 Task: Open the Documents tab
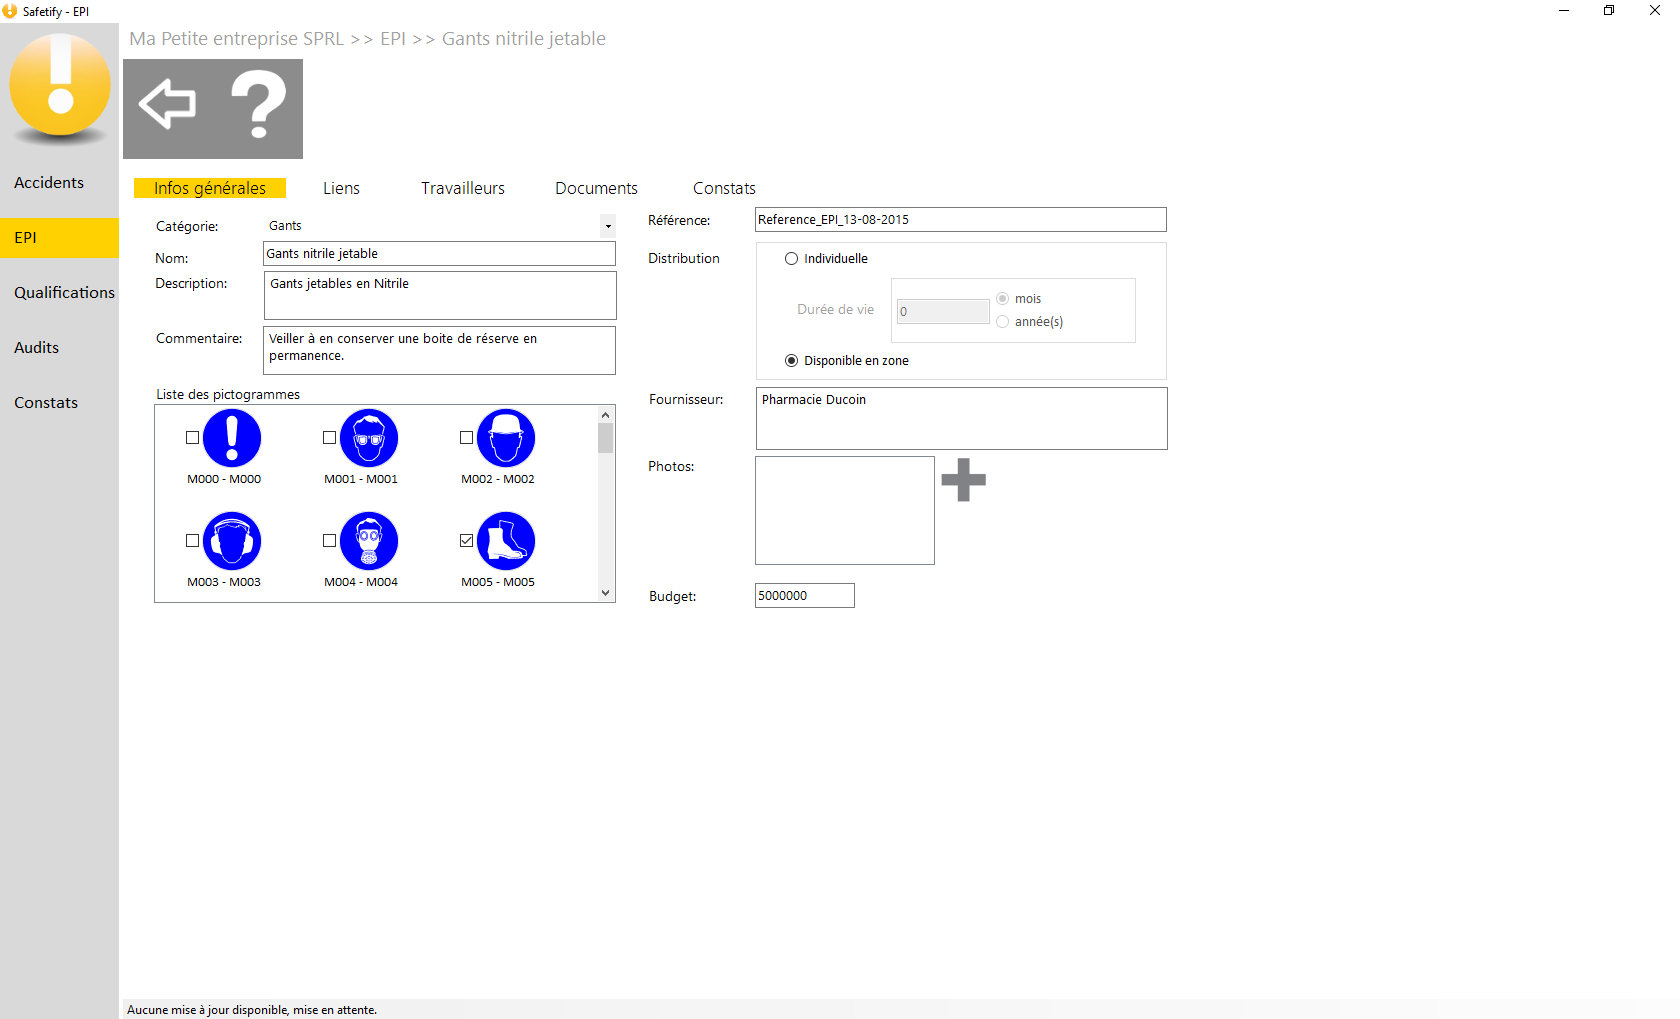[597, 188]
